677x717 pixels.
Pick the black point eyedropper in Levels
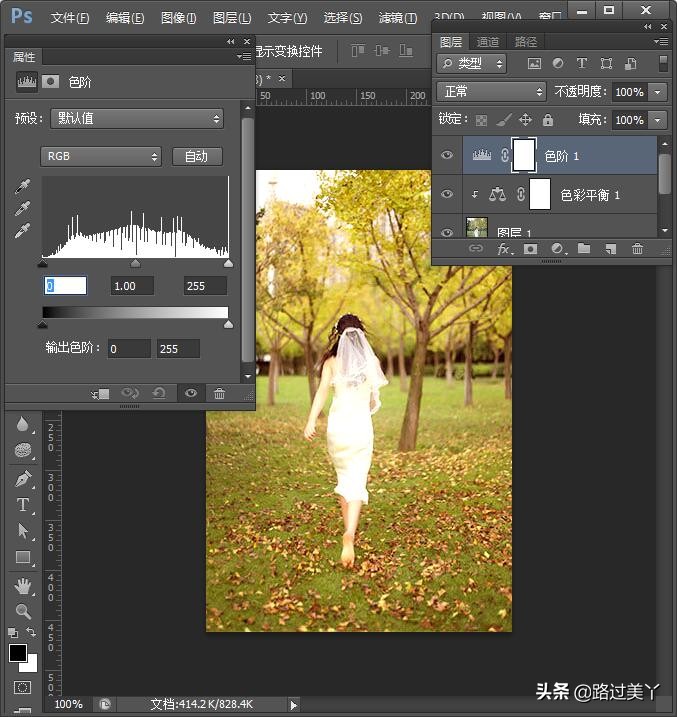click(22, 187)
